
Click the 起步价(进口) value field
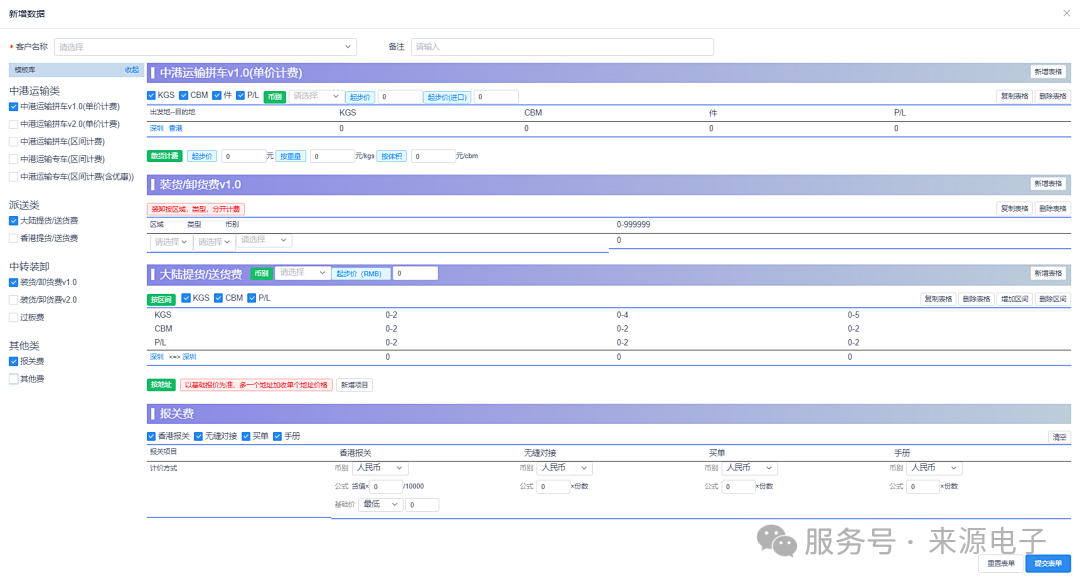[x=496, y=97]
